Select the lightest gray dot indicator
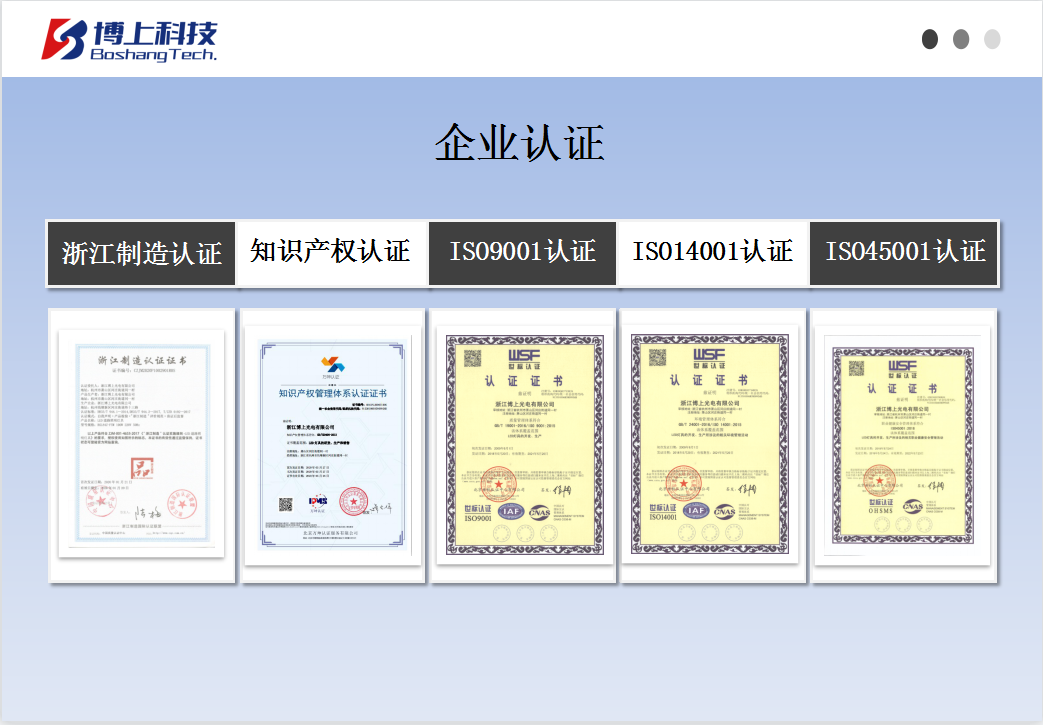1043x725 pixels. (992, 39)
